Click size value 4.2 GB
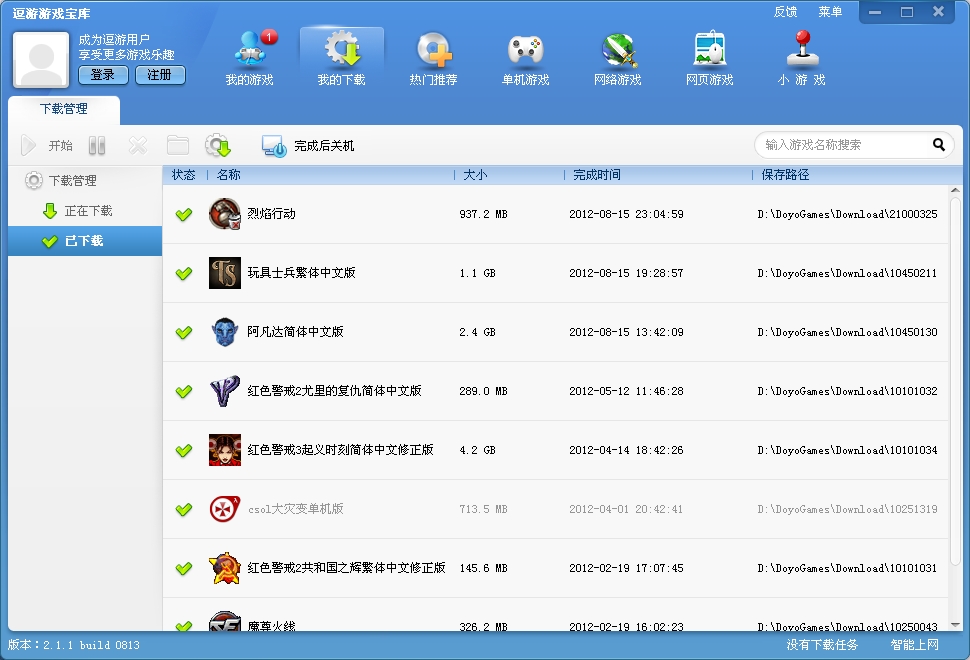This screenshot has width=970, height=660. point(477,450)
